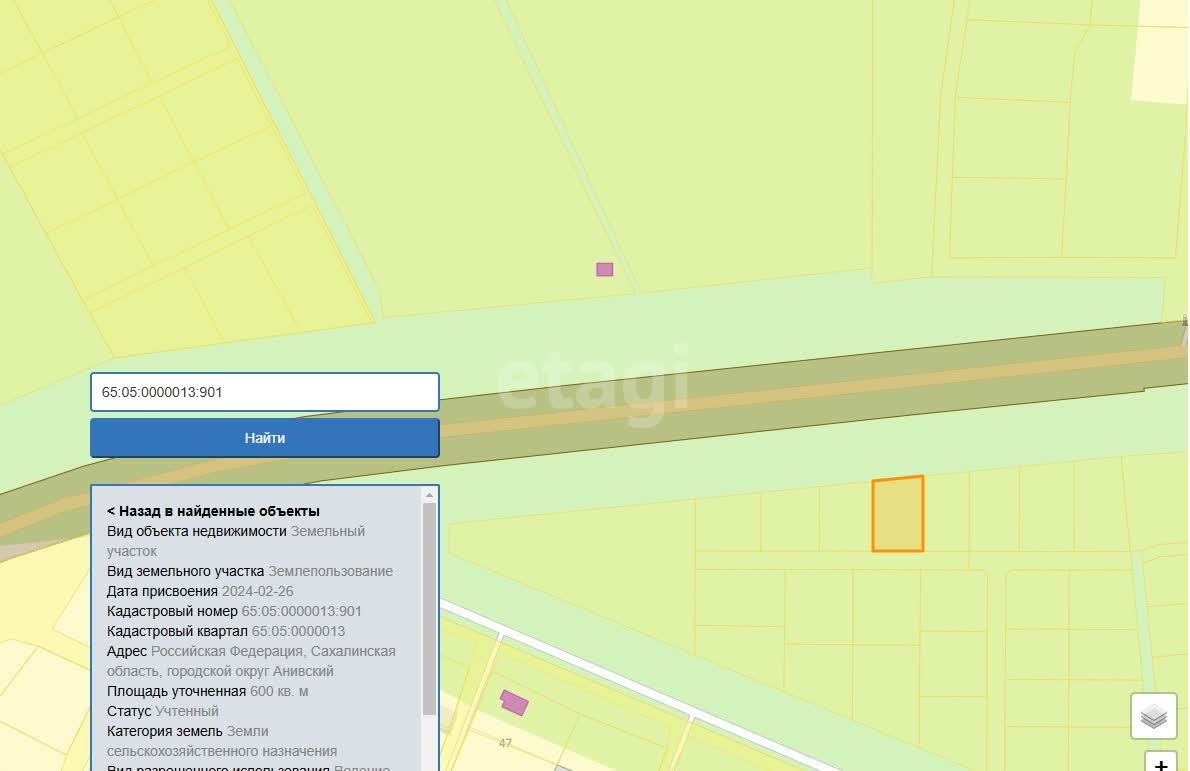Screen dimensions: 1190x771
Task: Click the Дата присвоения 2024-02-26 entry
Action: coord(200,591)
